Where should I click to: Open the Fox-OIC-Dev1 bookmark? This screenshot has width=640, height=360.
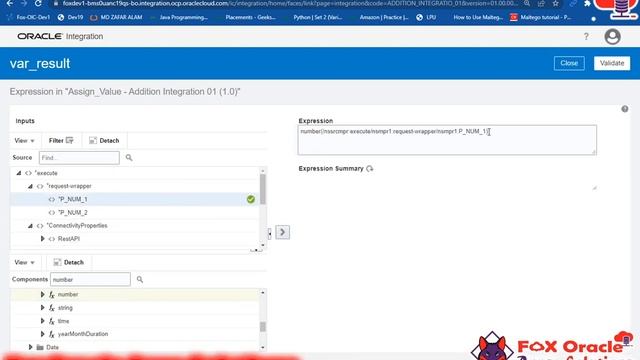click(x=29, y=18)
